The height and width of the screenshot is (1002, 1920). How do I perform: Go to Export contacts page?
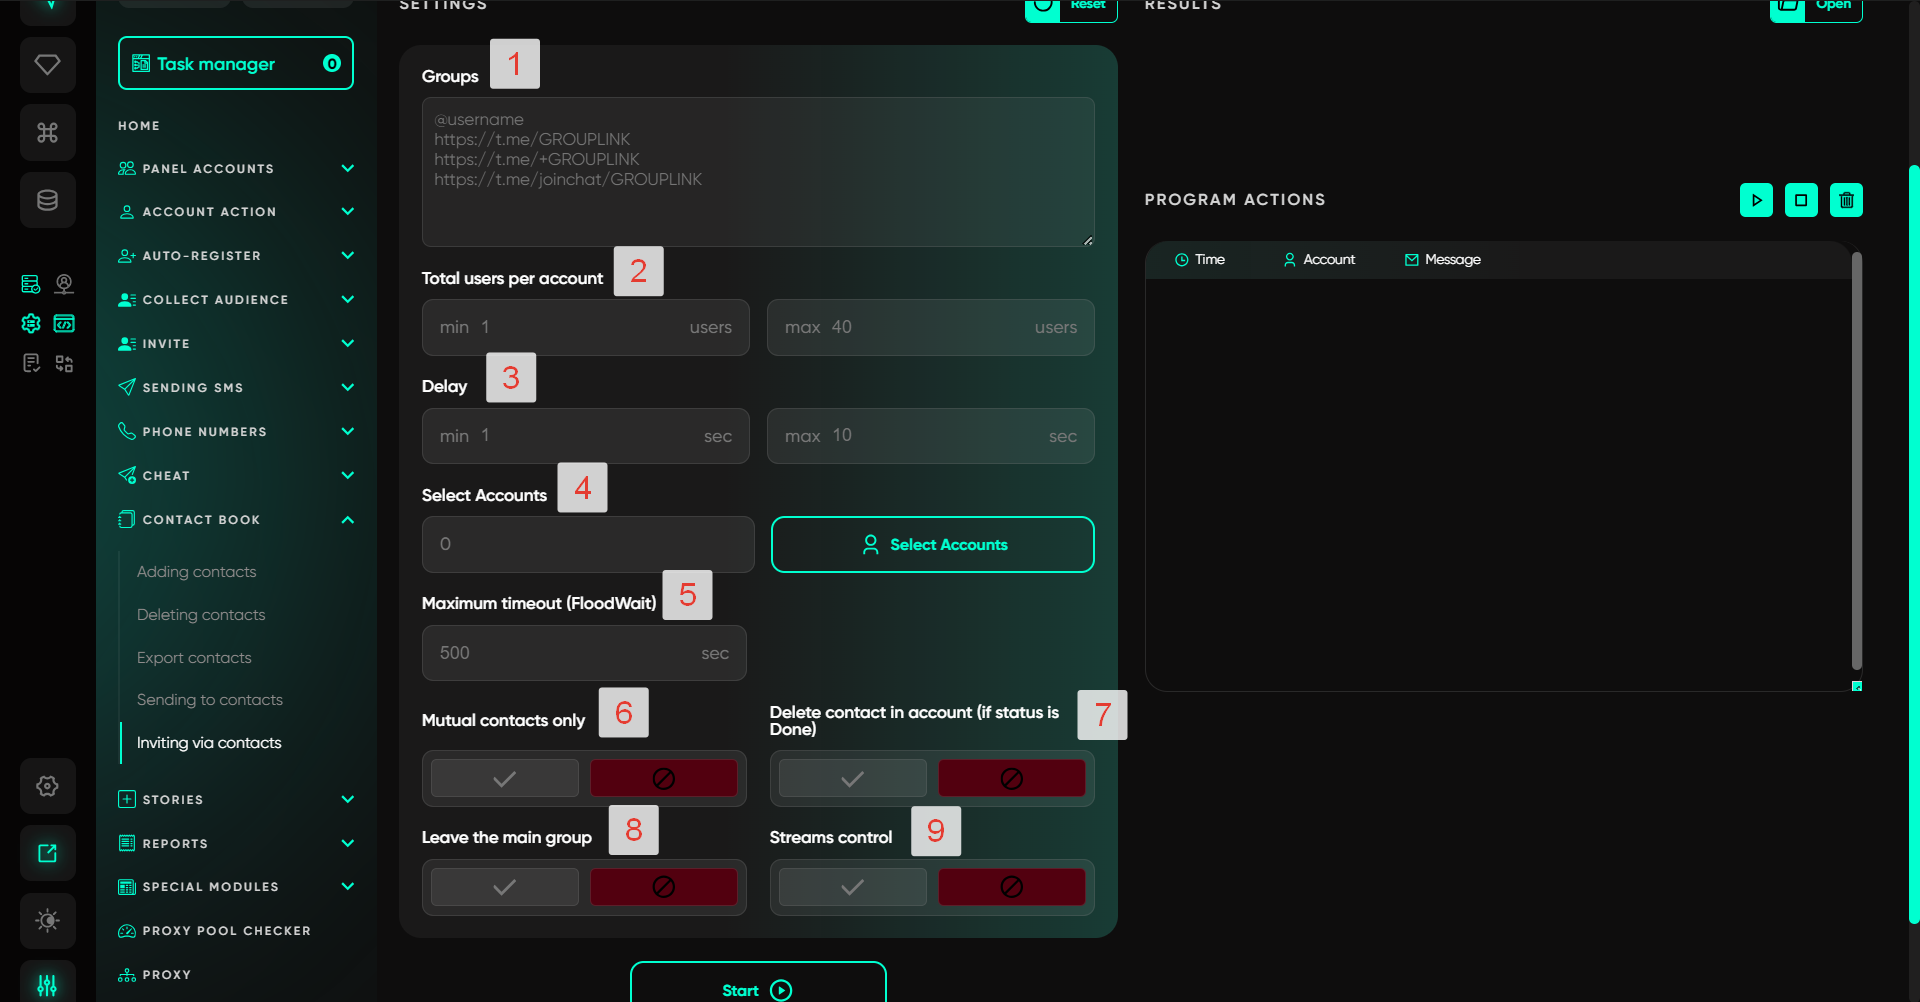pos(194,658)
